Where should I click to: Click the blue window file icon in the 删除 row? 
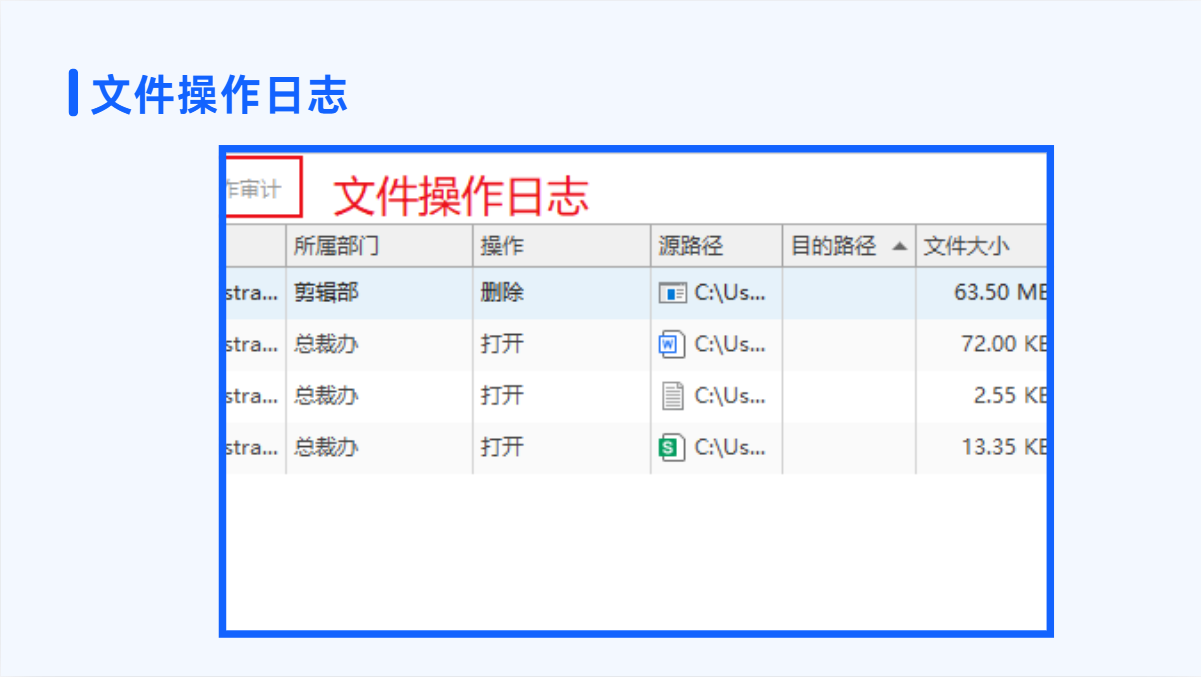tap(673, 293)
